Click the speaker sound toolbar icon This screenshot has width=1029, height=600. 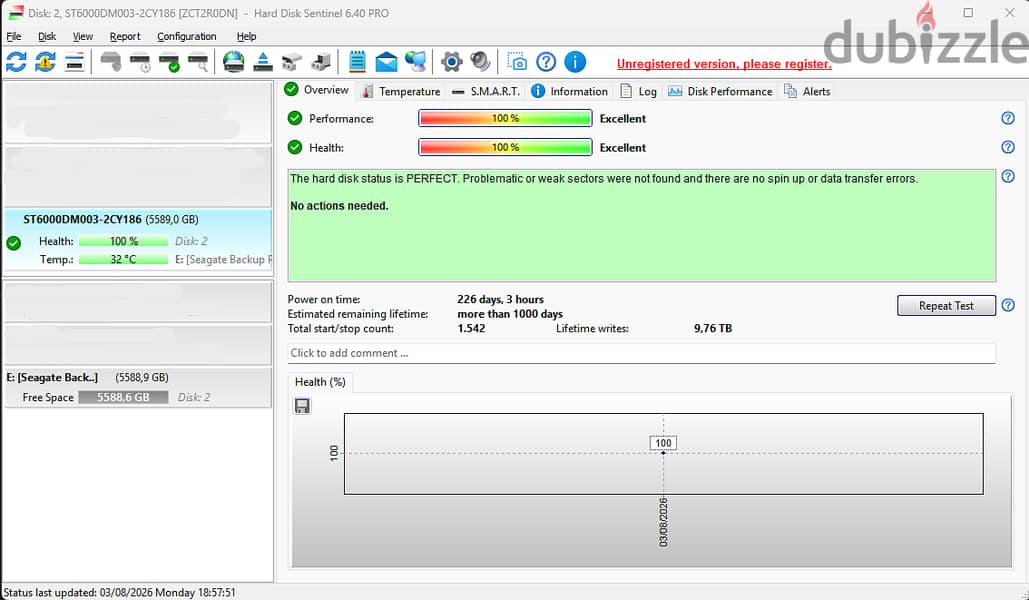tap(480, 62)
